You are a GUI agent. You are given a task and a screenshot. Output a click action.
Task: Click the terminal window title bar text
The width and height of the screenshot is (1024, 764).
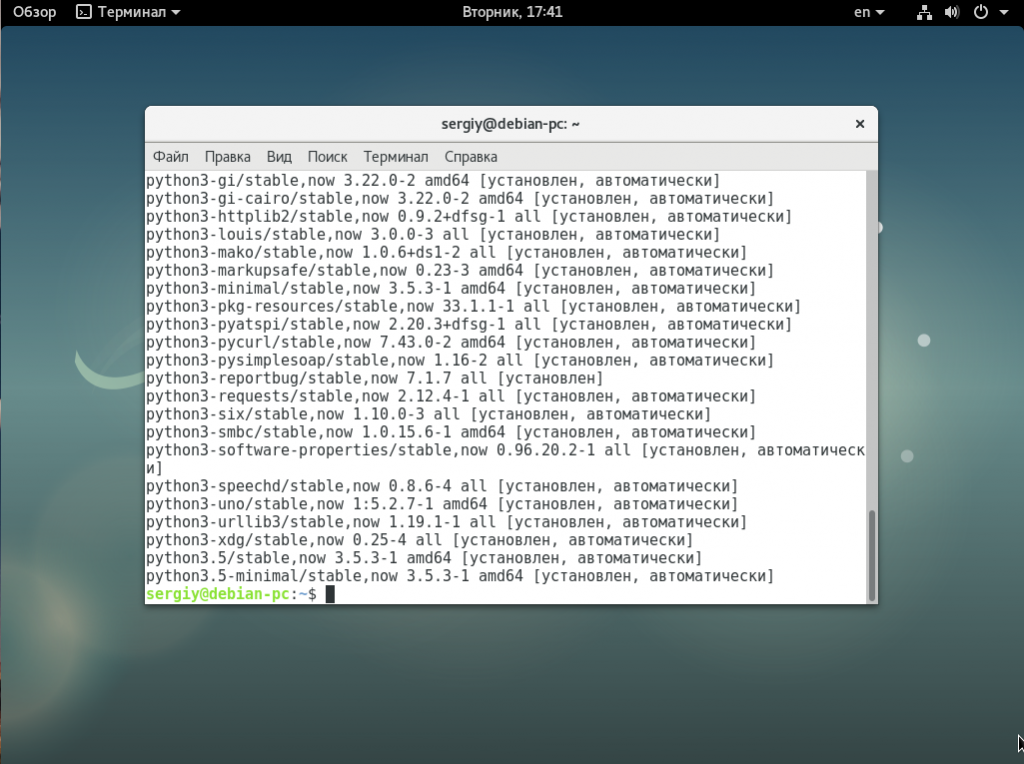[511, 124]
